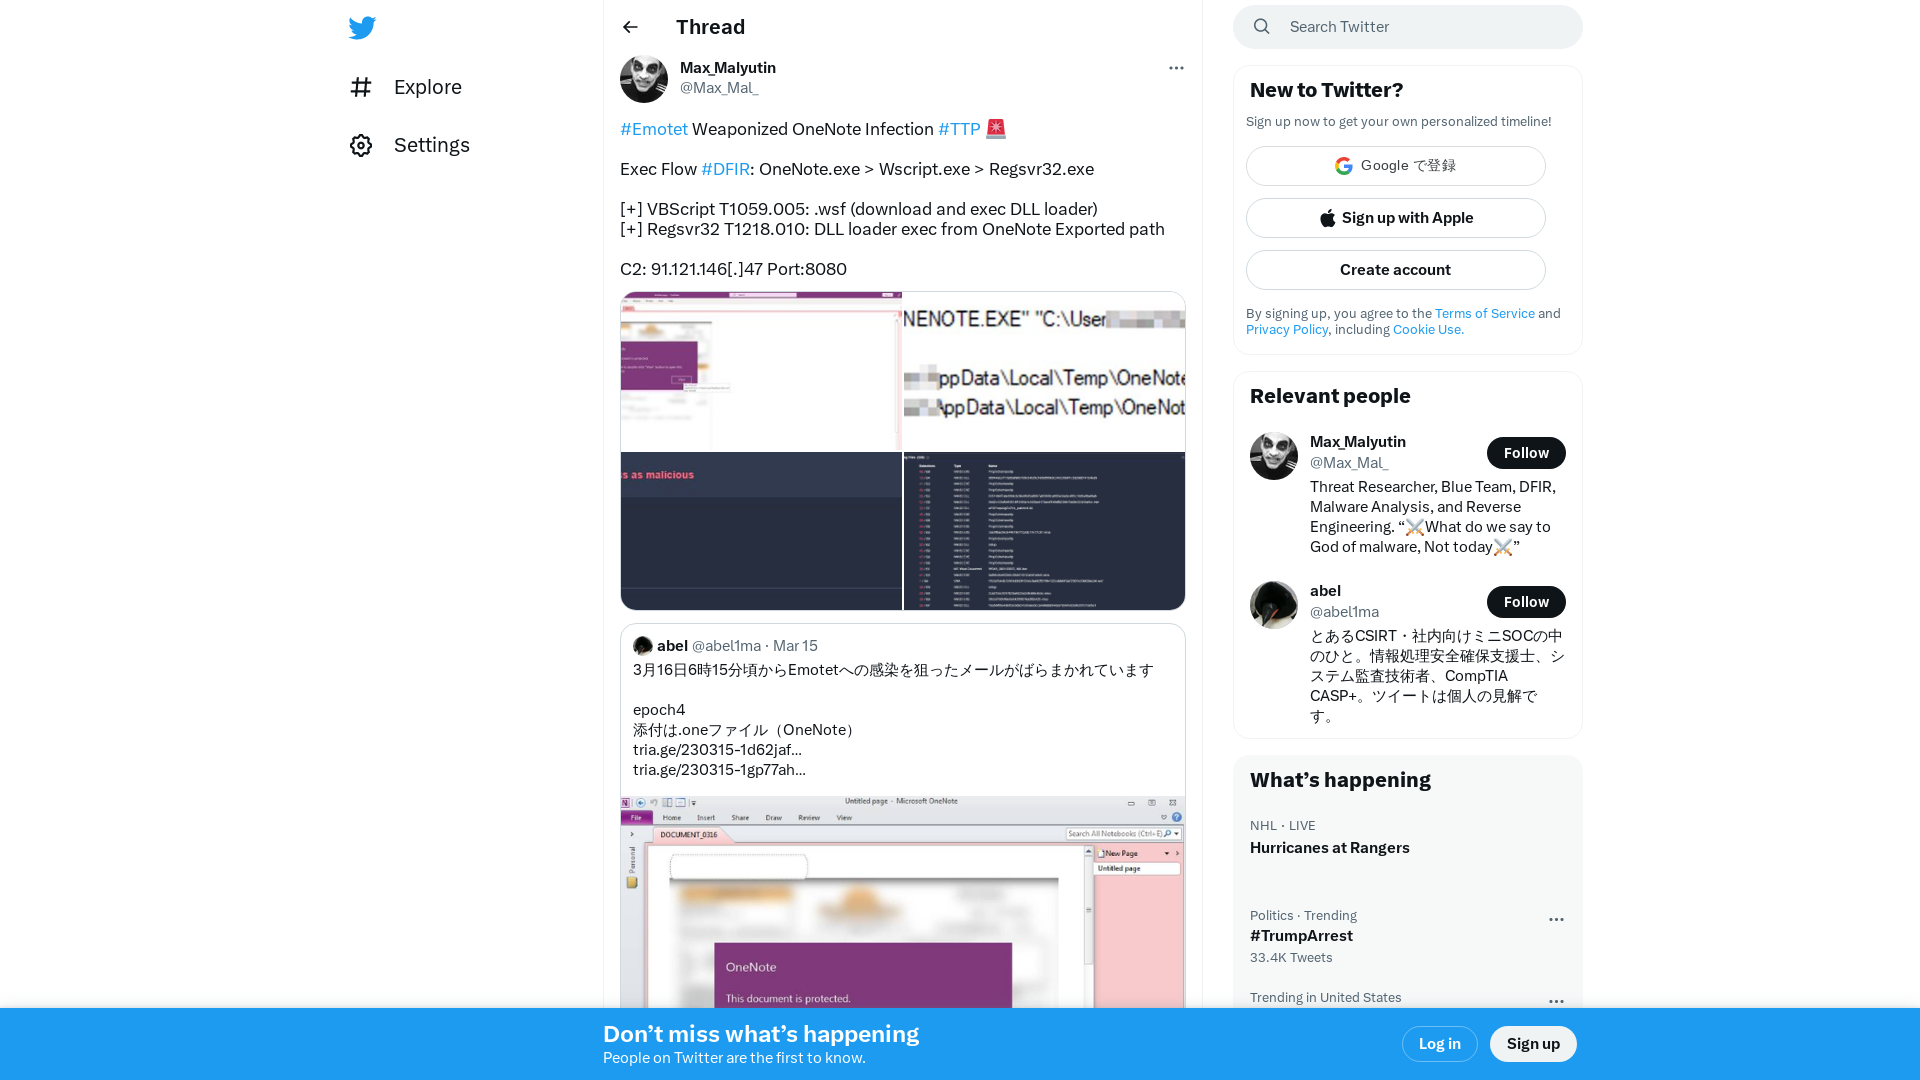1920x1080 pixels.
Task: Click Follow button for abel
Action: tap(1526, 601)
